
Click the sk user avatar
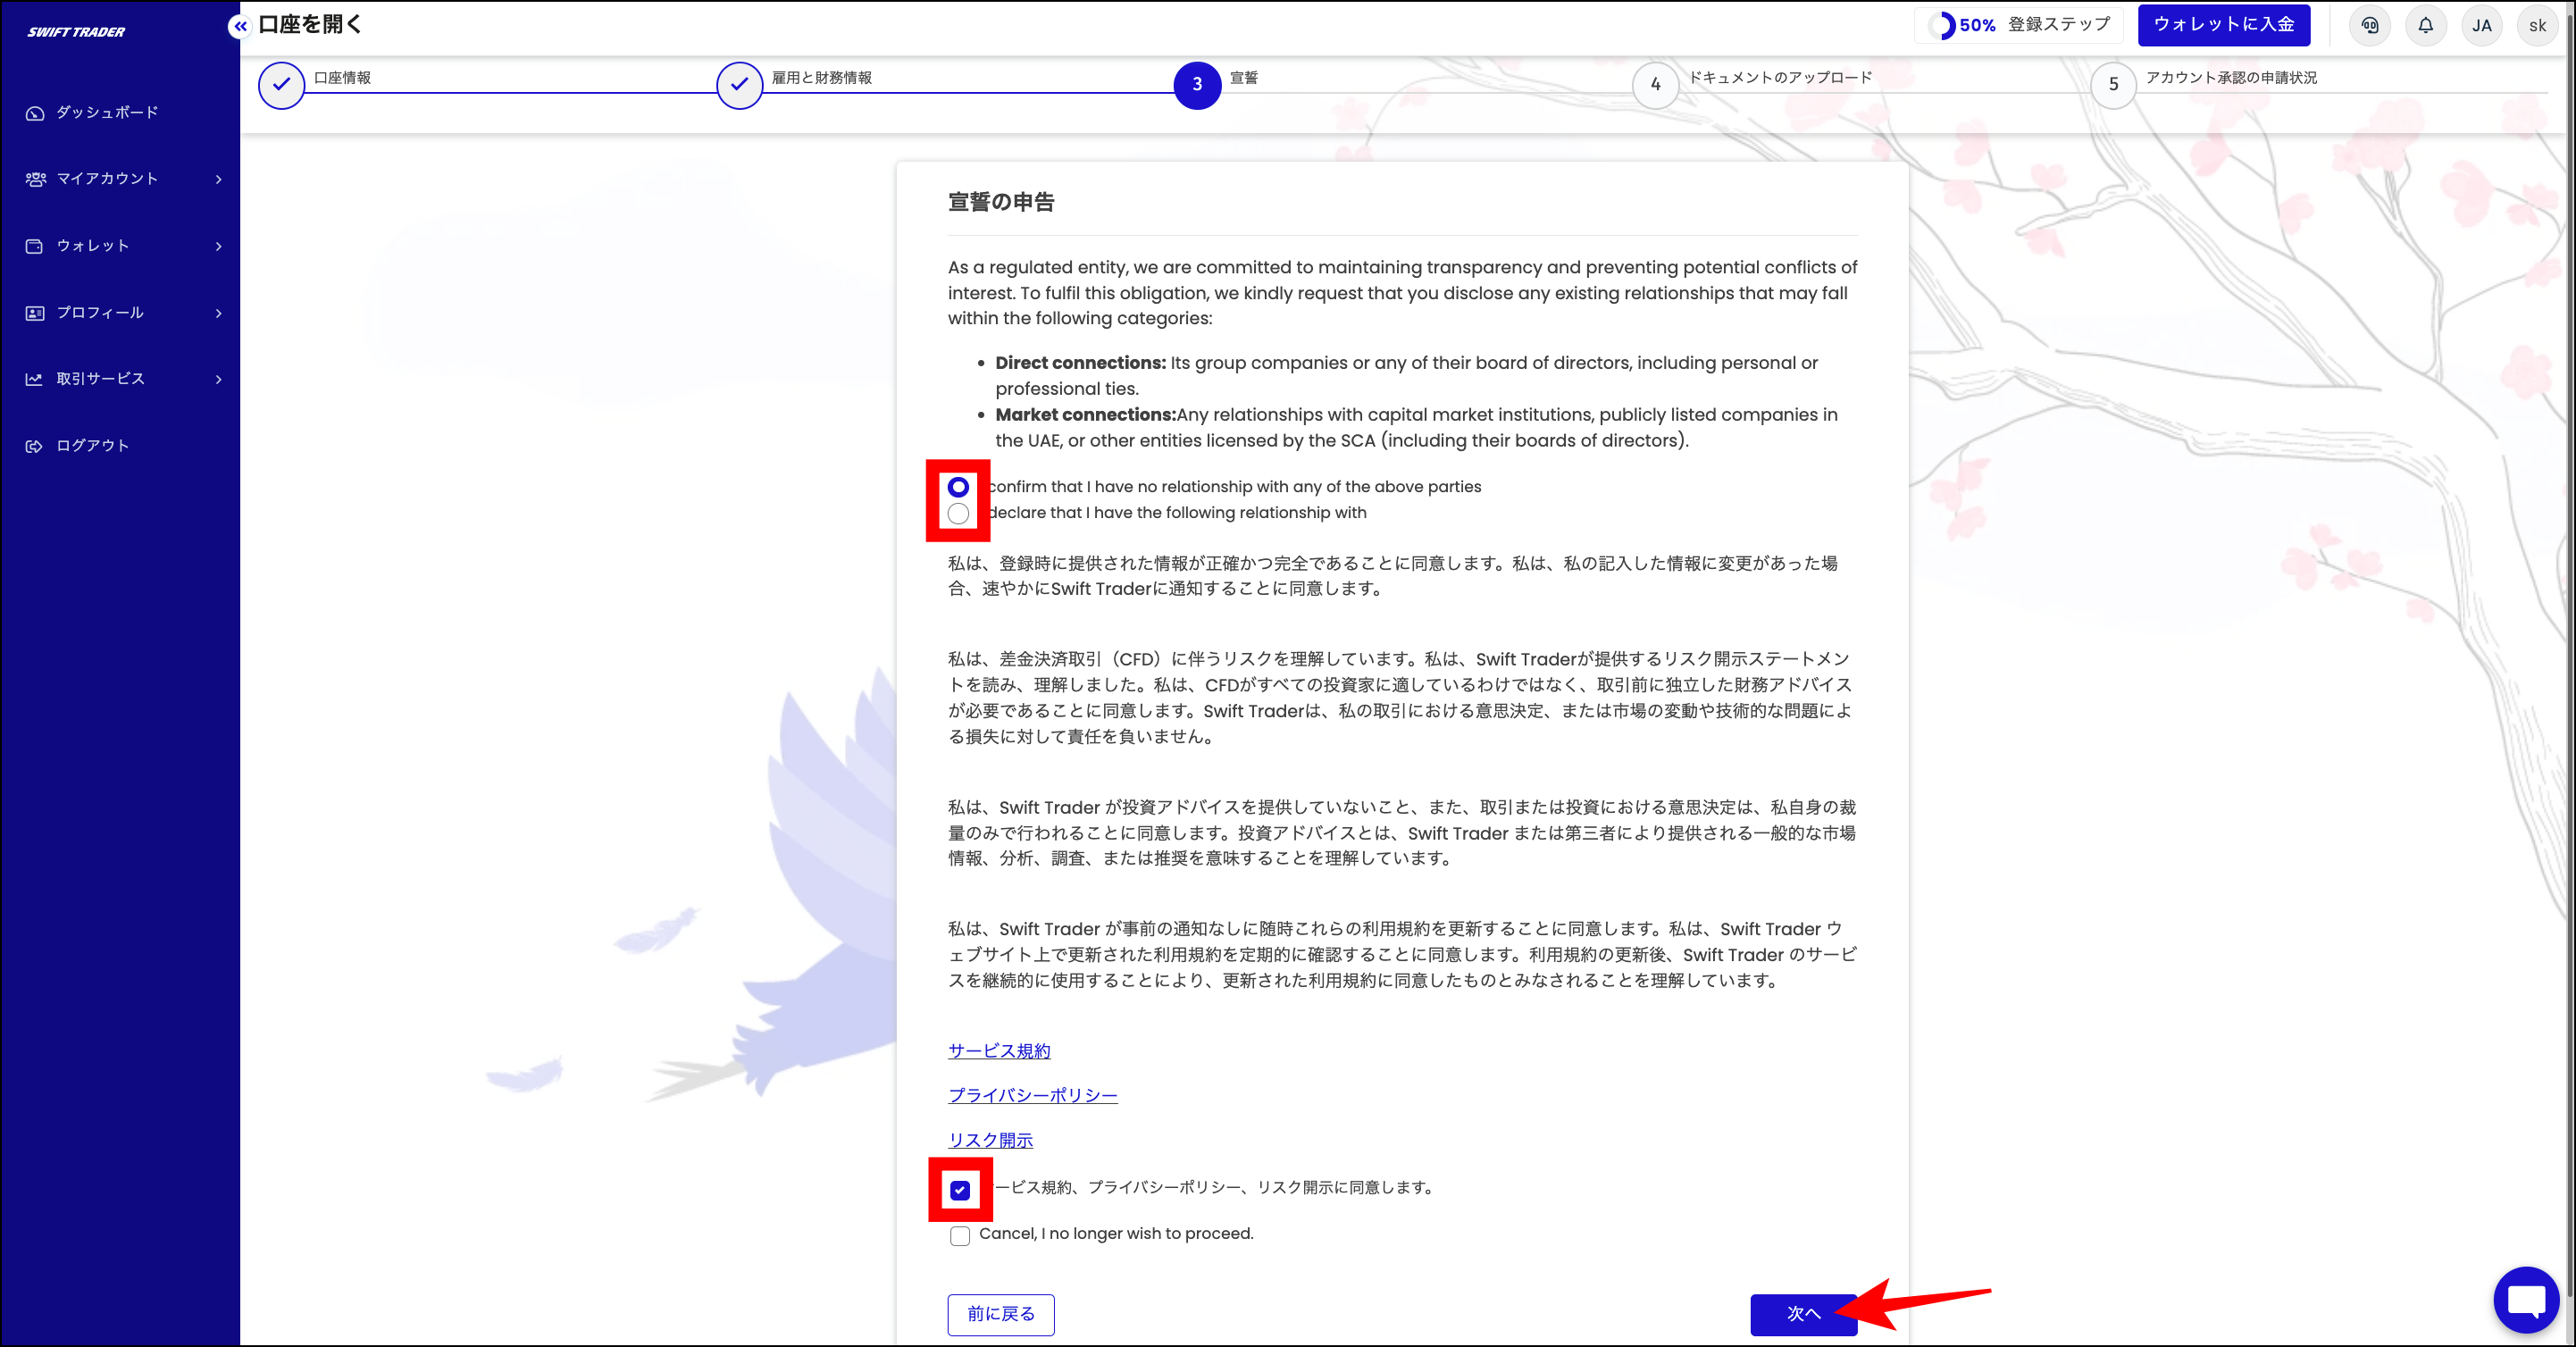click(2537, 26)
